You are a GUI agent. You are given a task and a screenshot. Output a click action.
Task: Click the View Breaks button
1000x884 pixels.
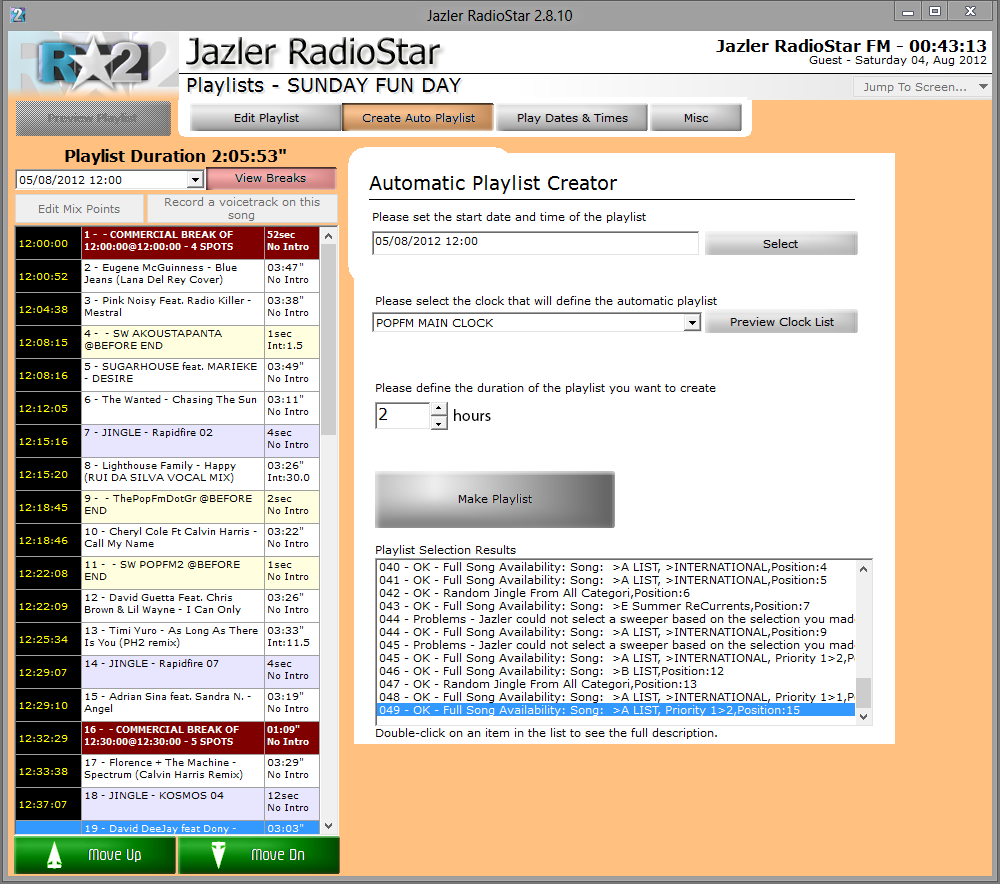[x=270, y=179]
